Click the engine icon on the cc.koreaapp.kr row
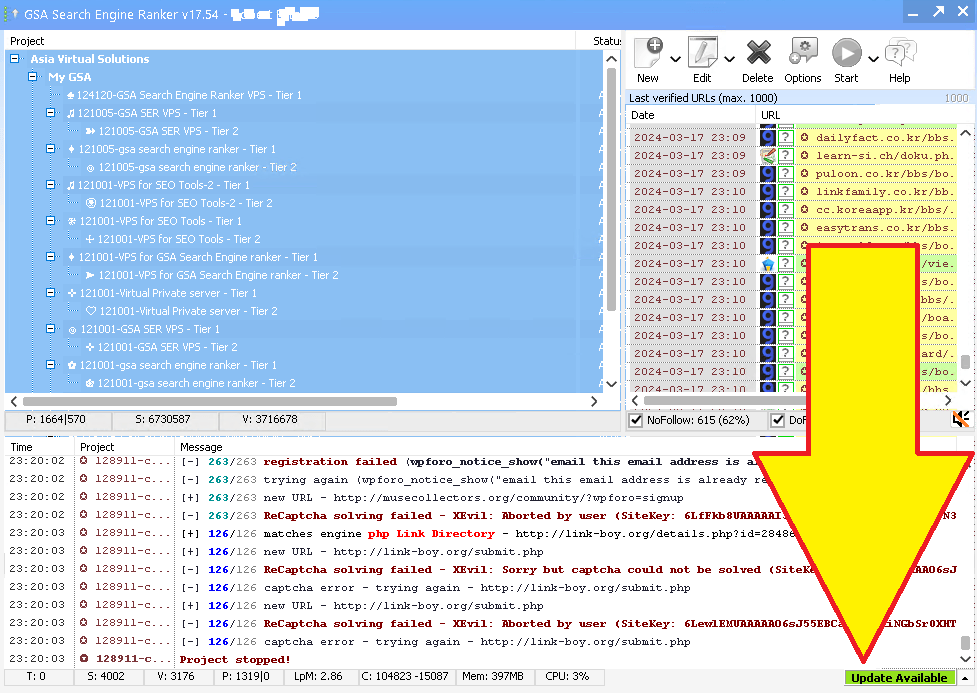 click(768, 210)
